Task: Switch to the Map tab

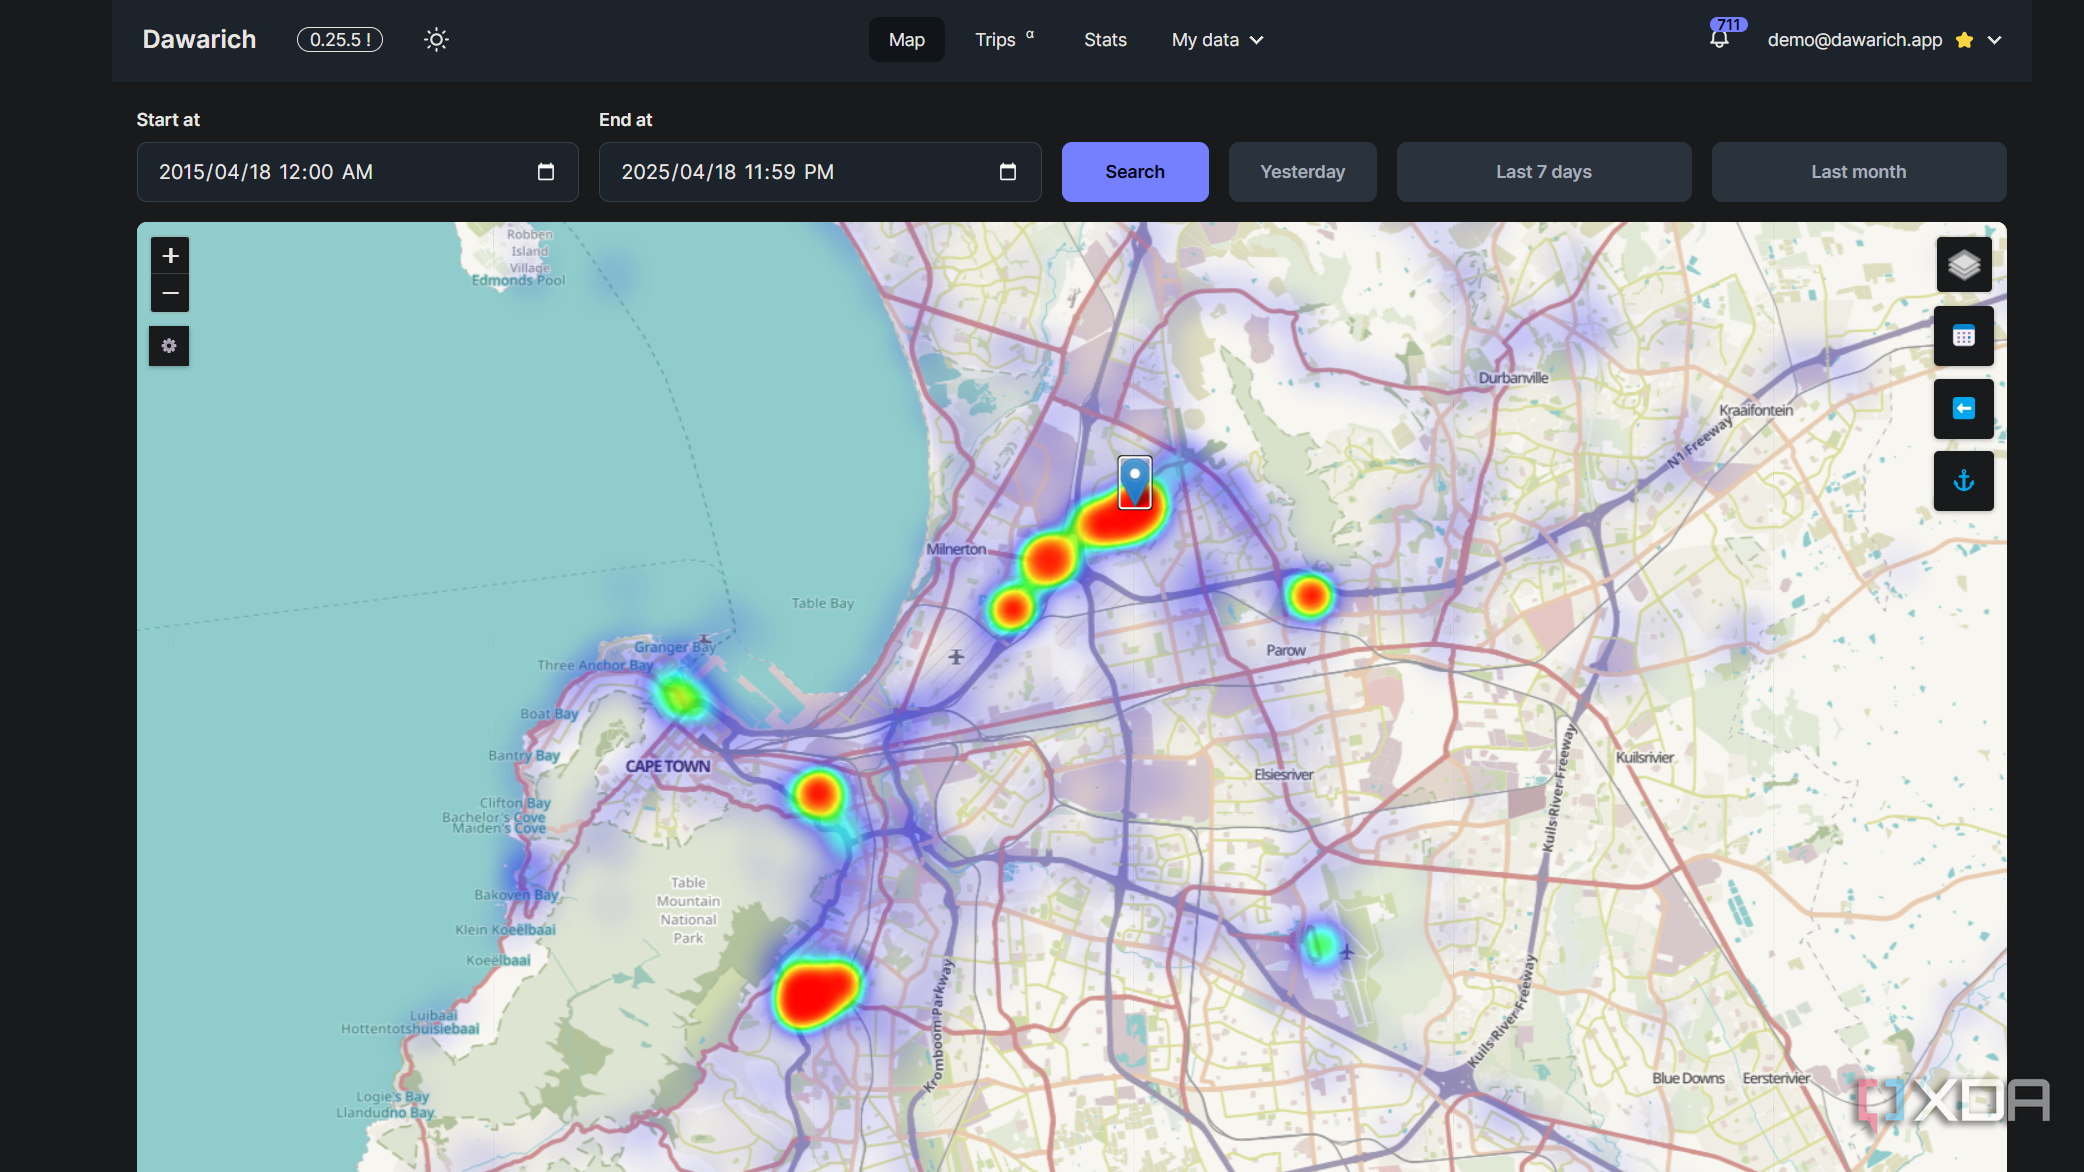Action: tap(907, 40)
